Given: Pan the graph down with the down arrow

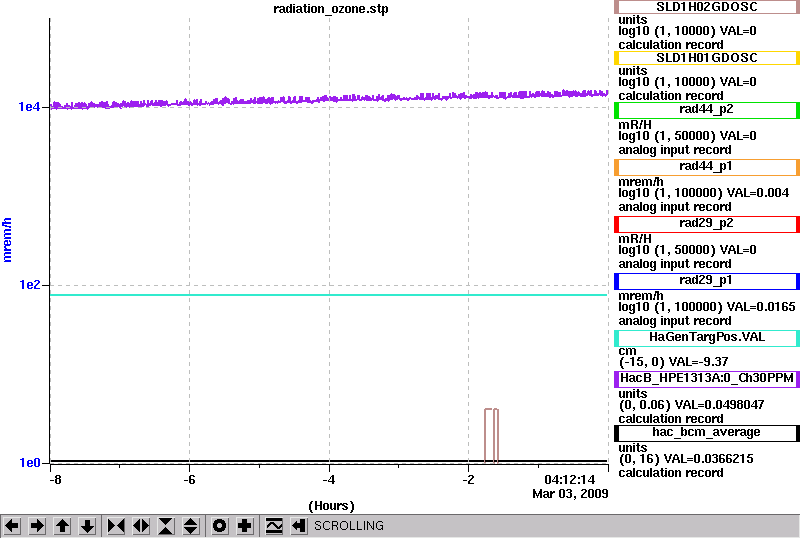Looking at the screenshot, I should 88,526.
